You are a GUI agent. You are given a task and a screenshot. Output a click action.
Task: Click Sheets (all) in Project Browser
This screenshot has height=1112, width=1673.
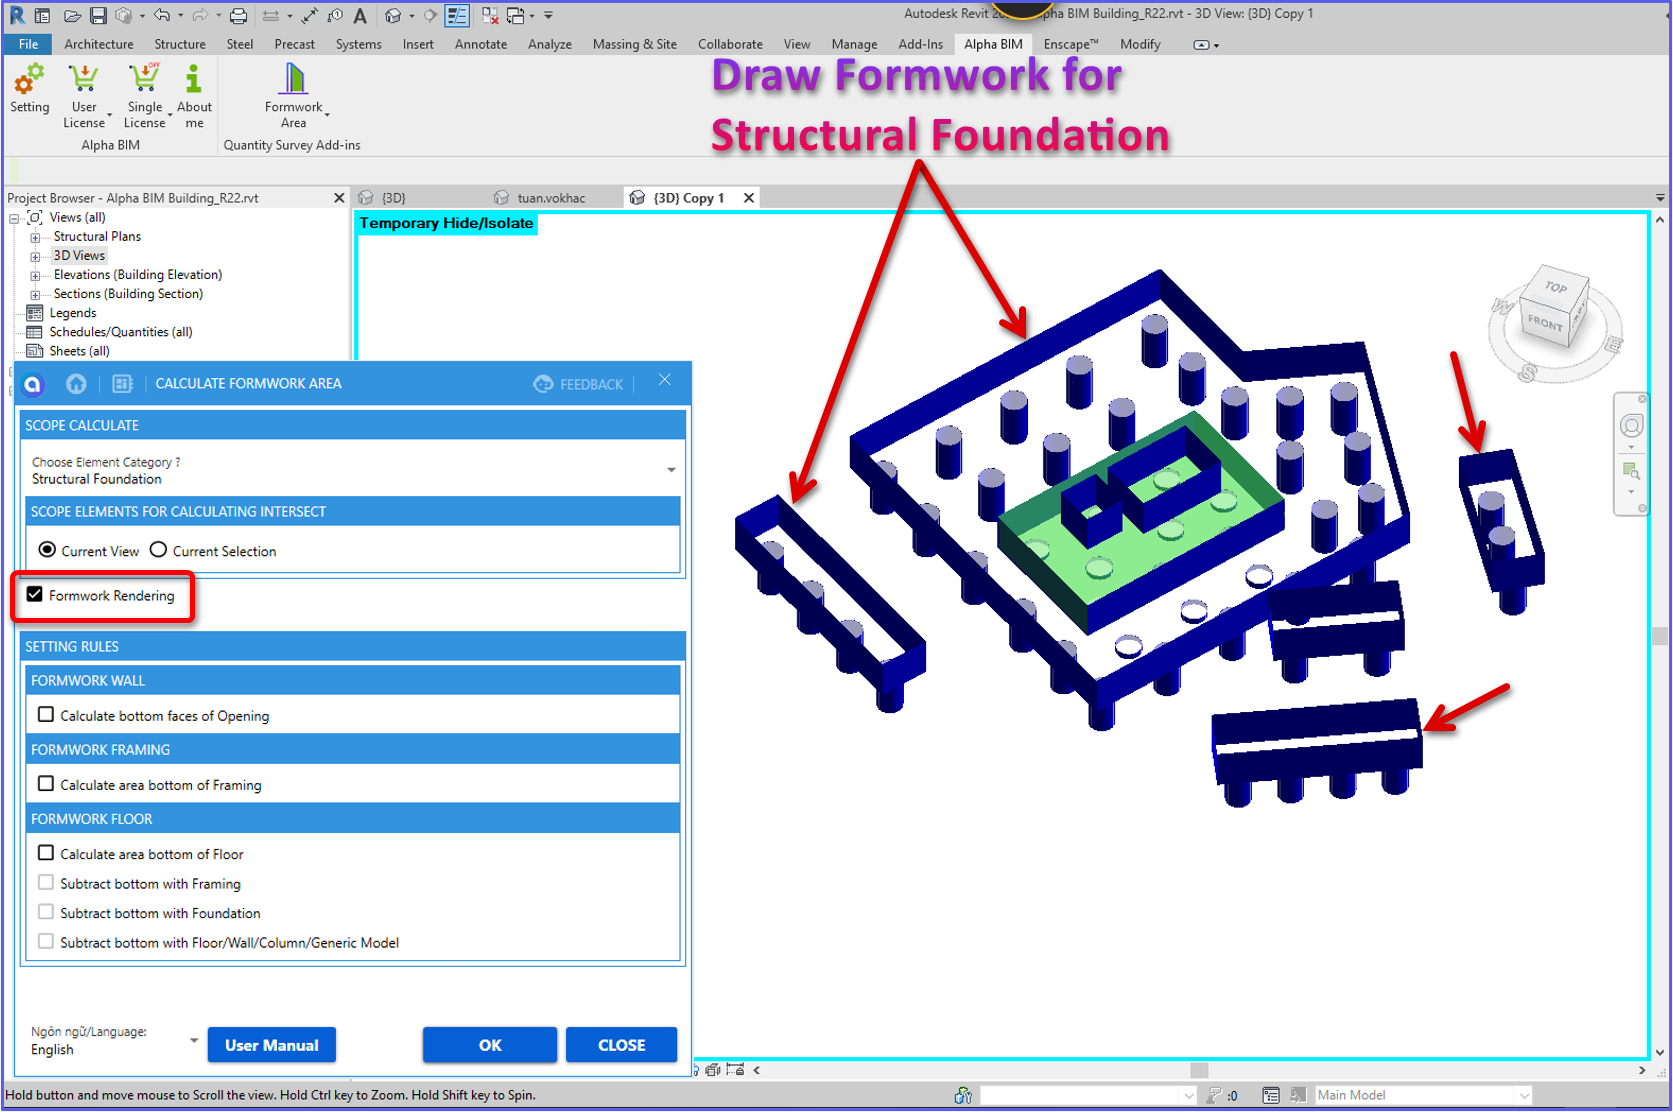pos(80,351)
